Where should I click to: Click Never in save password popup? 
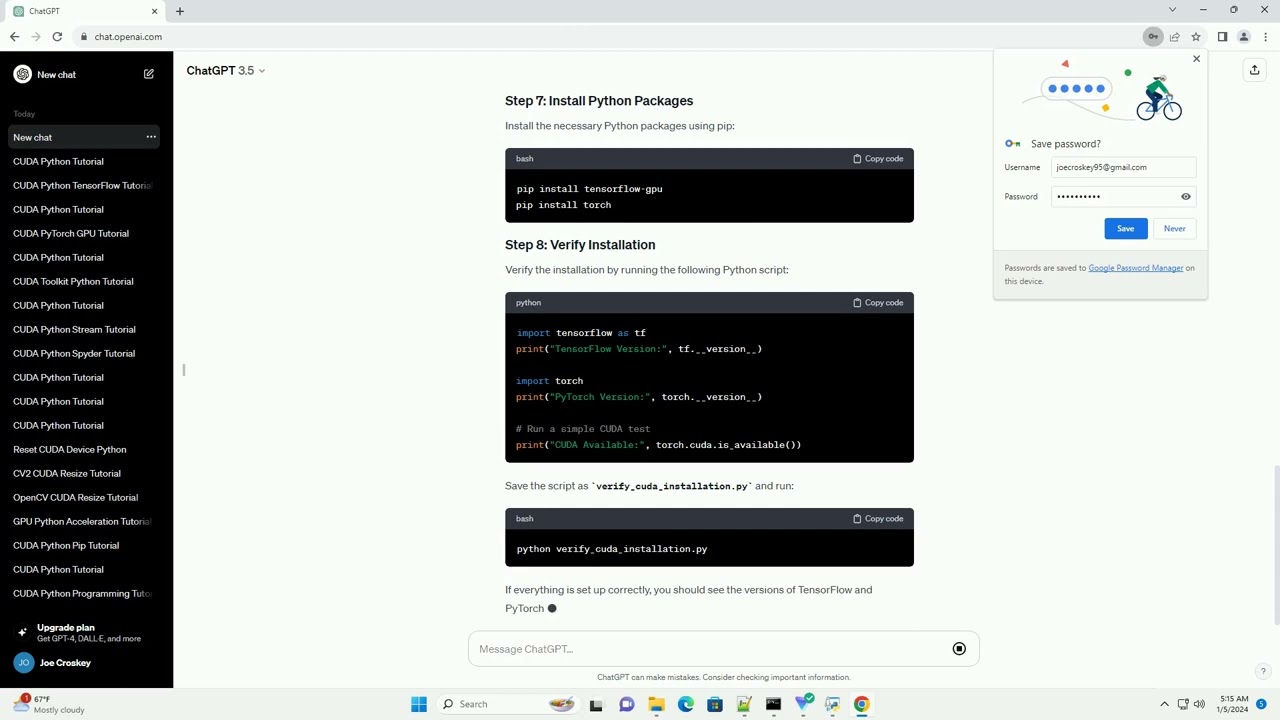pos(1174,229)
